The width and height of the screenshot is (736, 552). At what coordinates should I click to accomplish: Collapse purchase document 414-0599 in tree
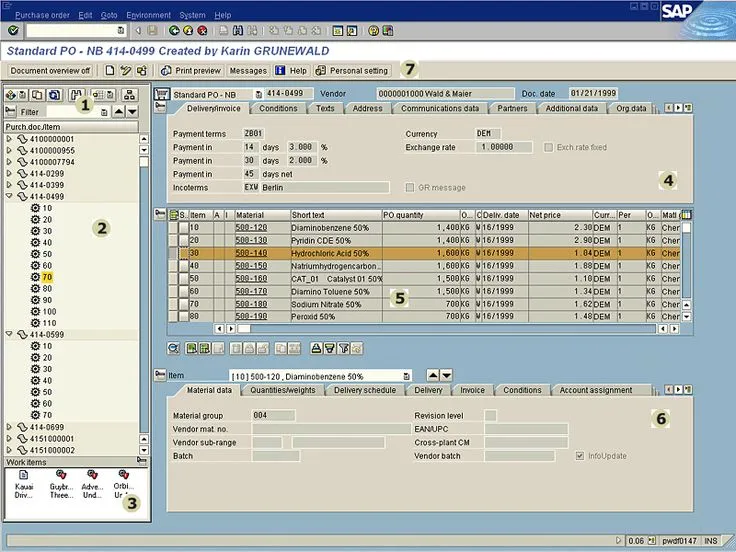(9, 334)
